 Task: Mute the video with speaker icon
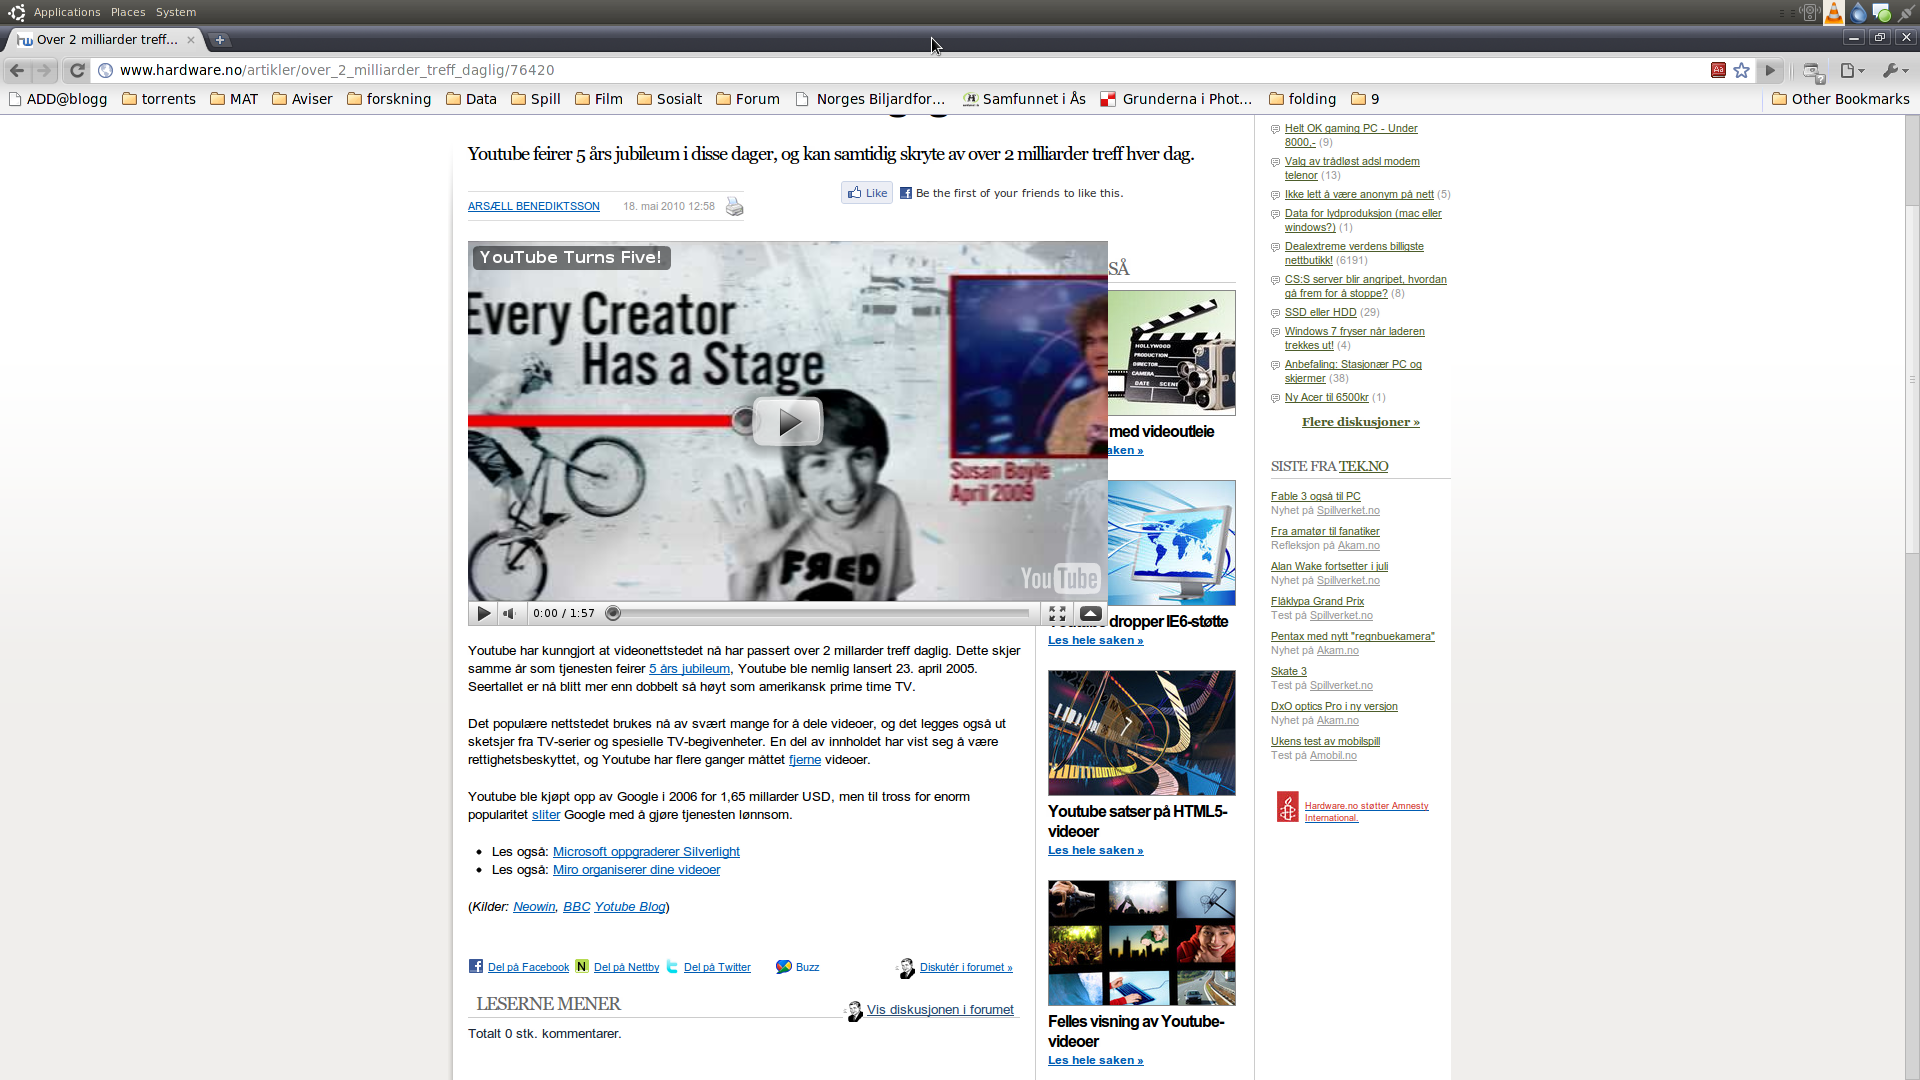[x=510, y=613]
